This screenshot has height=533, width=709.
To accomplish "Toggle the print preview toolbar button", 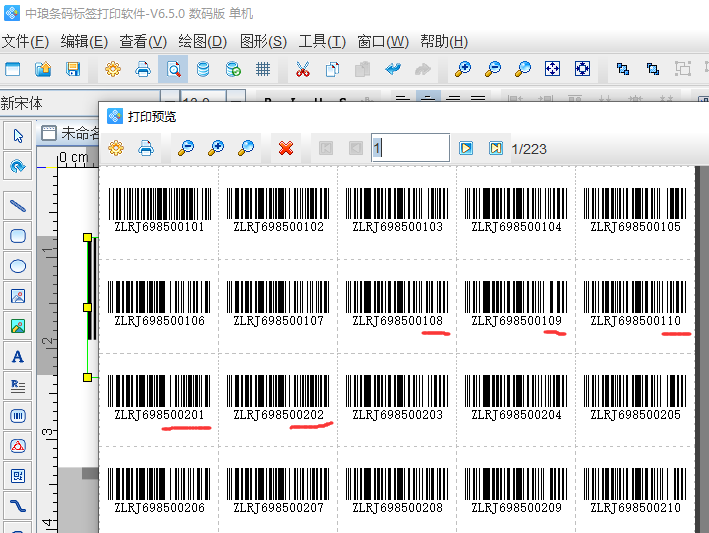I will 173,69.
